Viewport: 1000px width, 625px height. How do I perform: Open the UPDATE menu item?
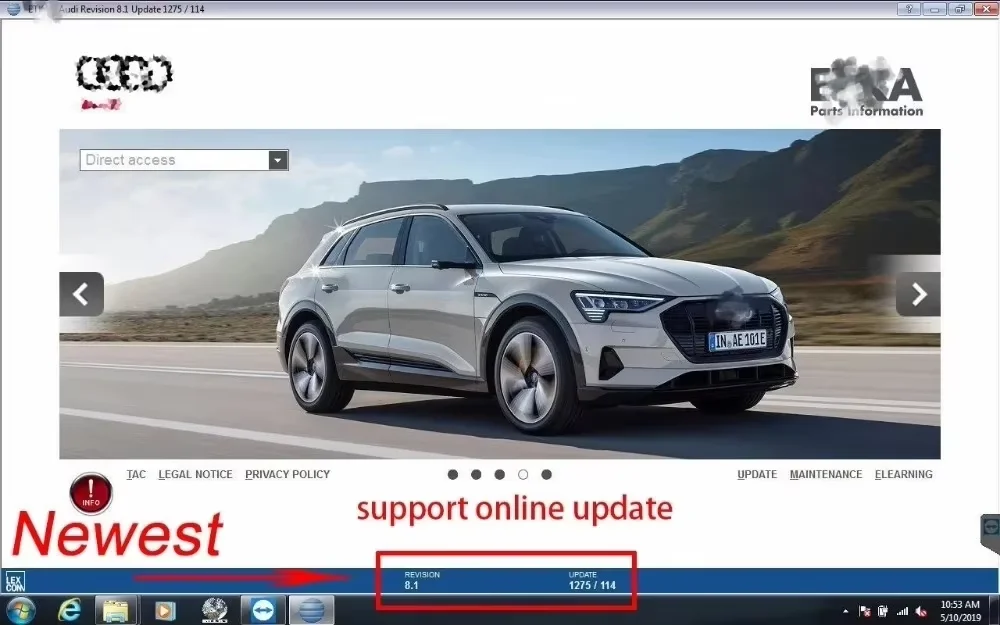tap(757, 474)
